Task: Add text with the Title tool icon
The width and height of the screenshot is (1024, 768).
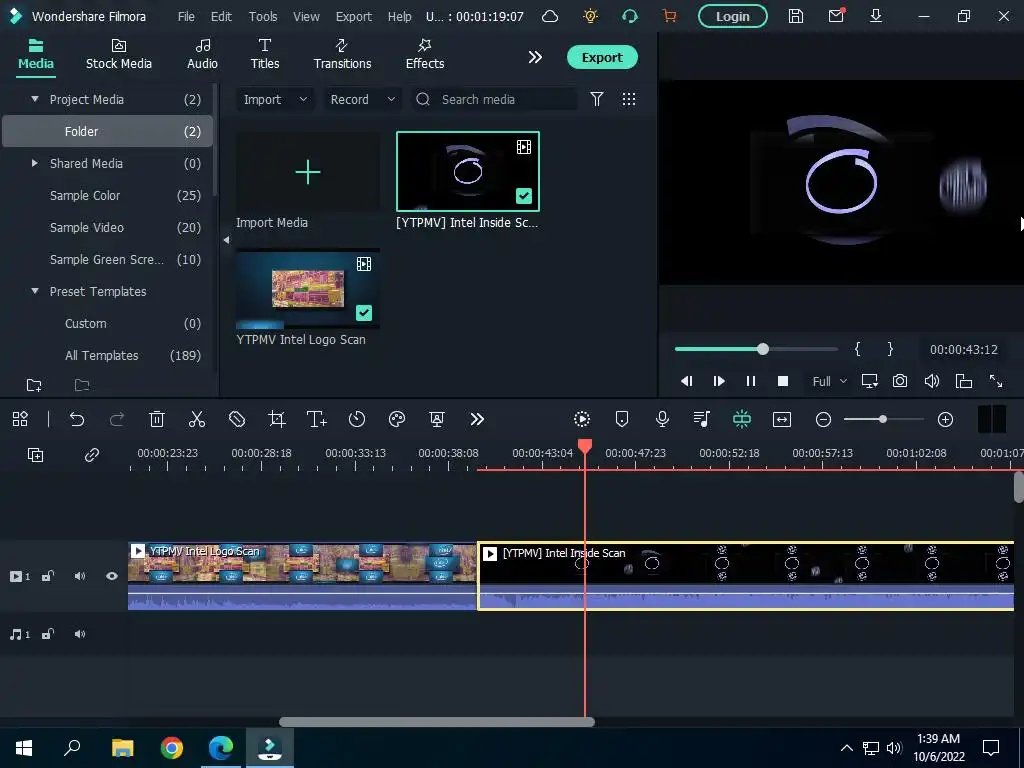Action: [317, 419]
